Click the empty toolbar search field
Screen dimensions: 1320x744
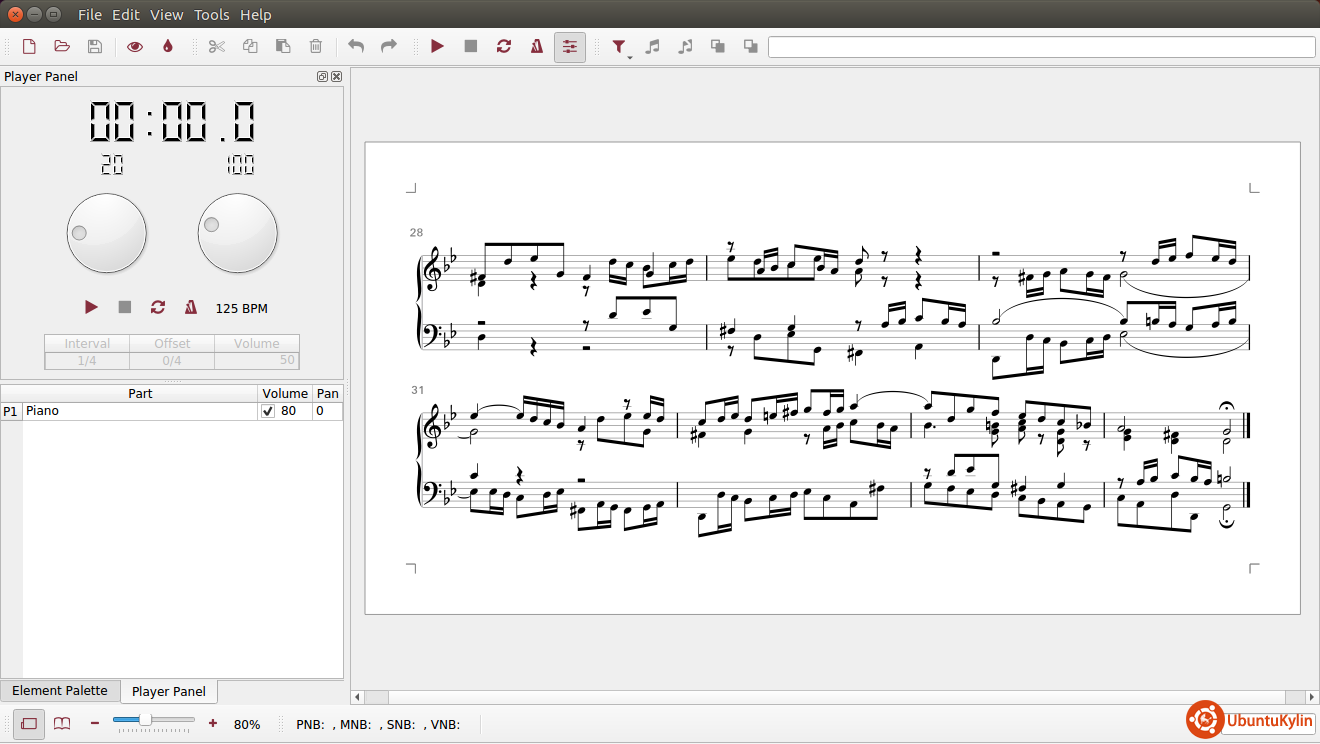(1041, 47)
